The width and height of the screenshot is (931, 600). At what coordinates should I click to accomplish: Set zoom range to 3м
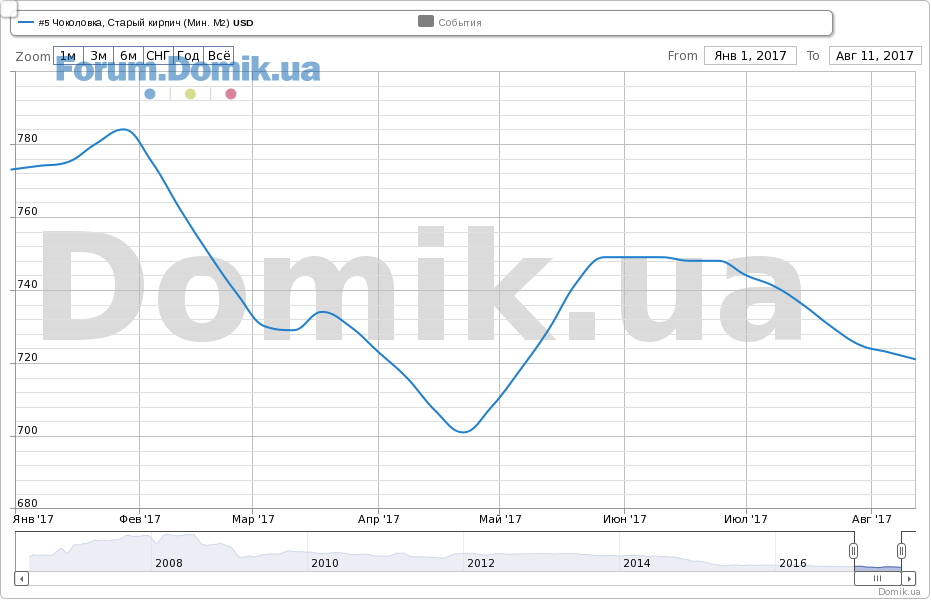pos(98,56)
